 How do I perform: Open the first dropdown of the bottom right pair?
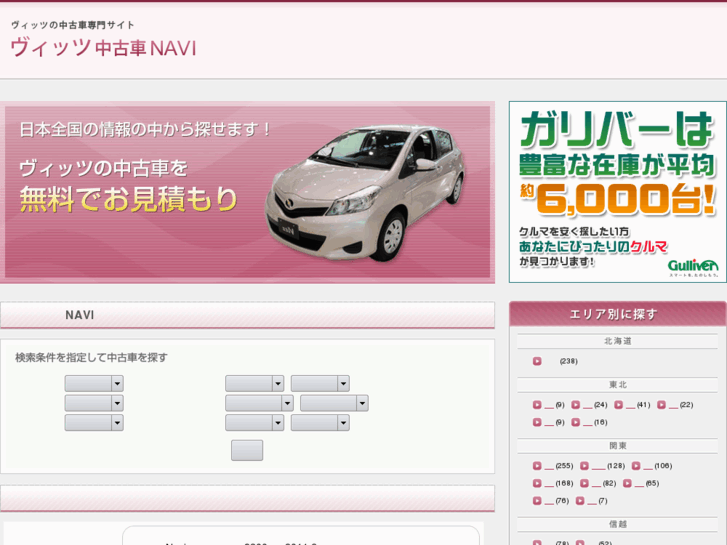tap(255, 423)
